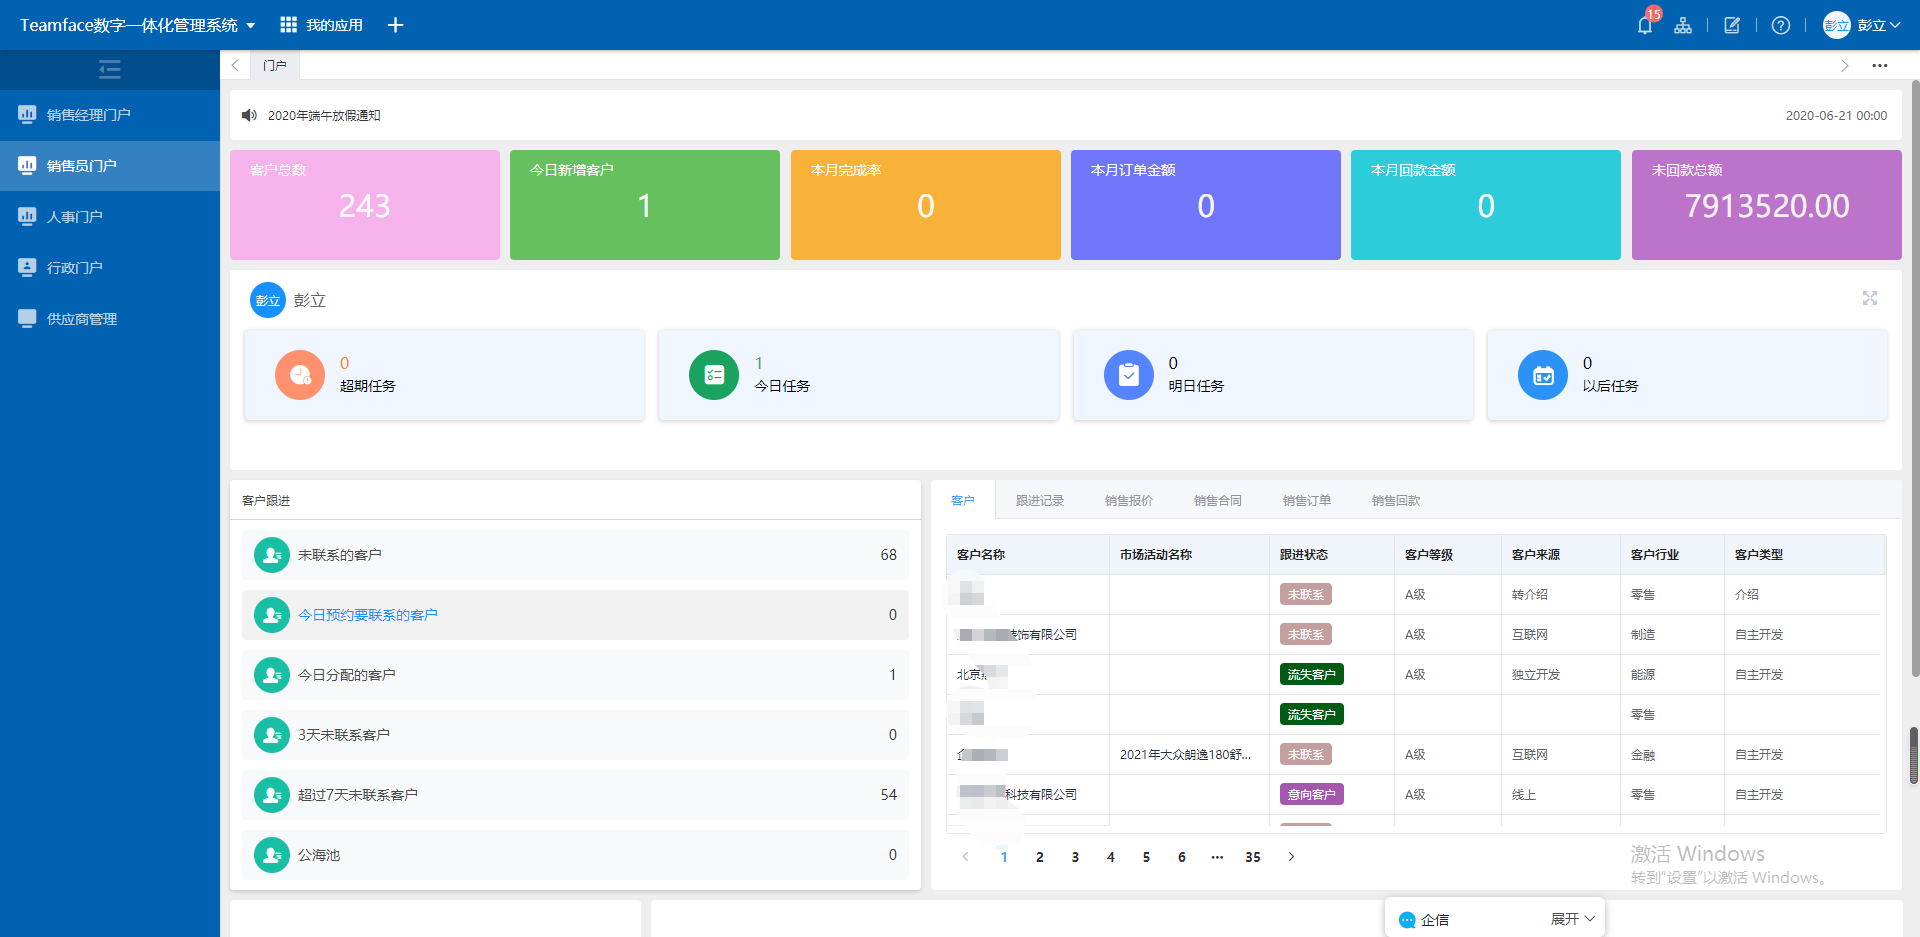Click the organization structure icon in header
This screenshot has width=1920, height=937.
click(1683, 25)
